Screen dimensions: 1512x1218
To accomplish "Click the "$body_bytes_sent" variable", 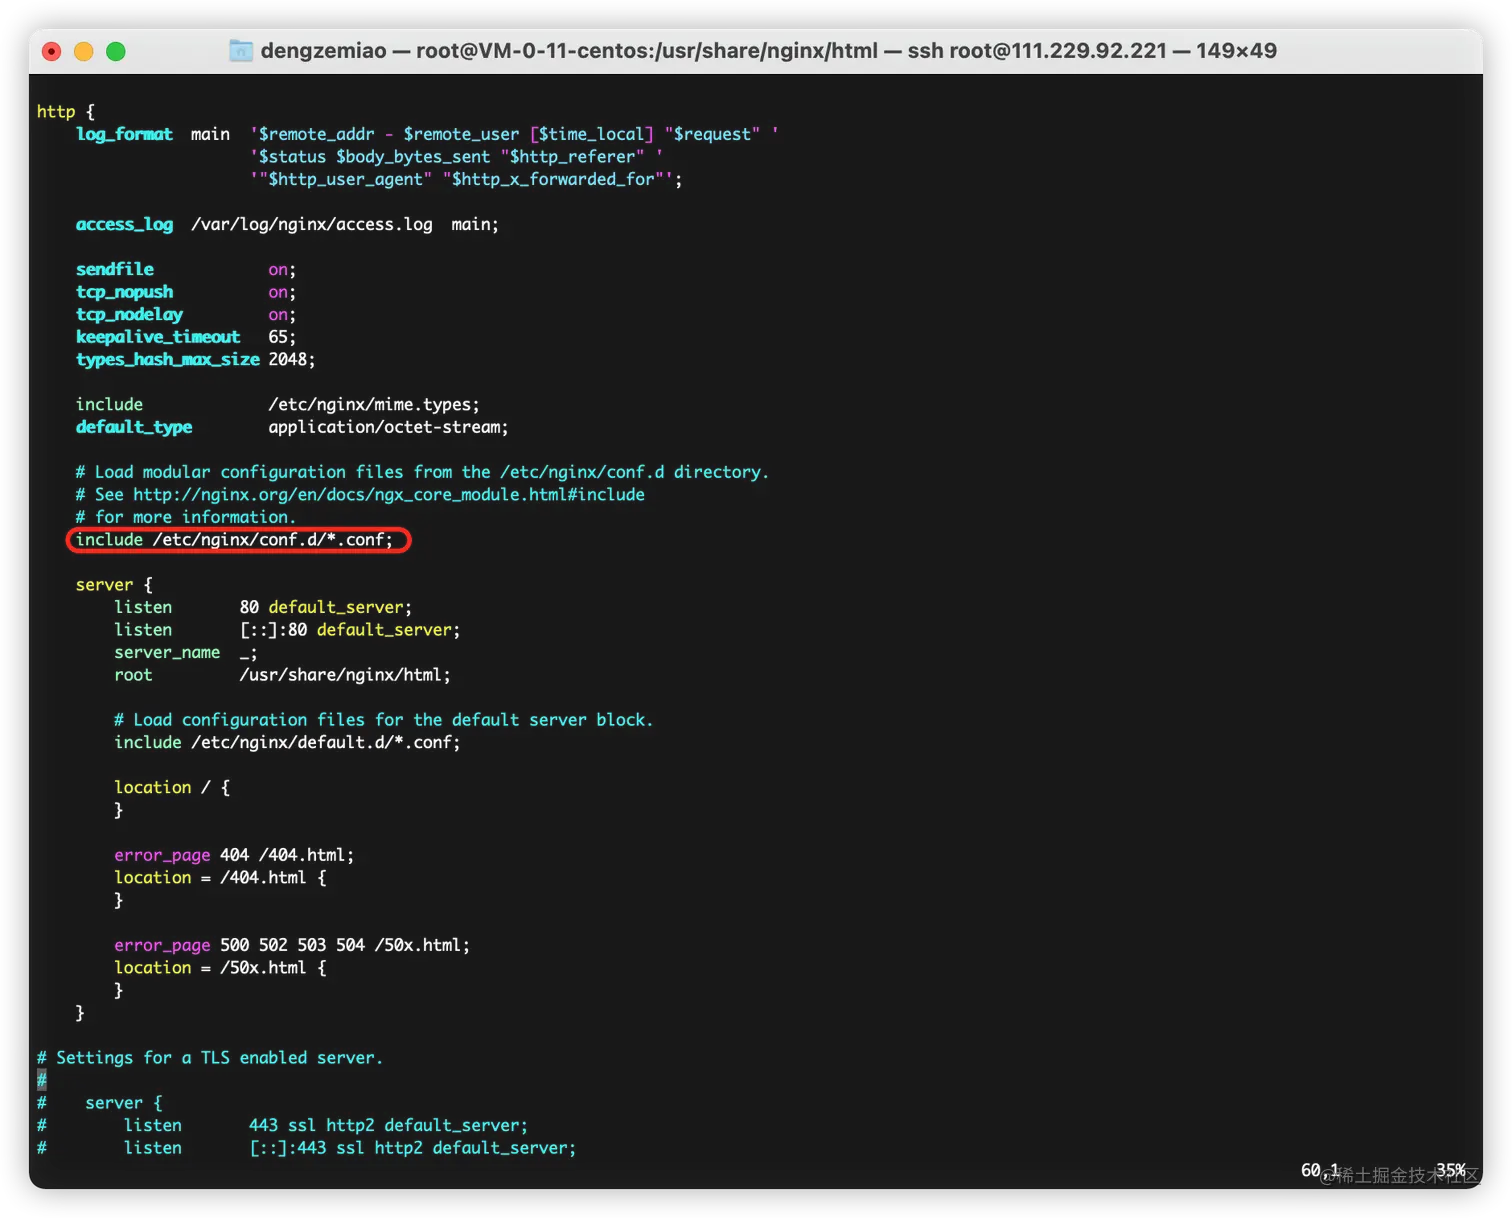I will [x=413, y=157].
